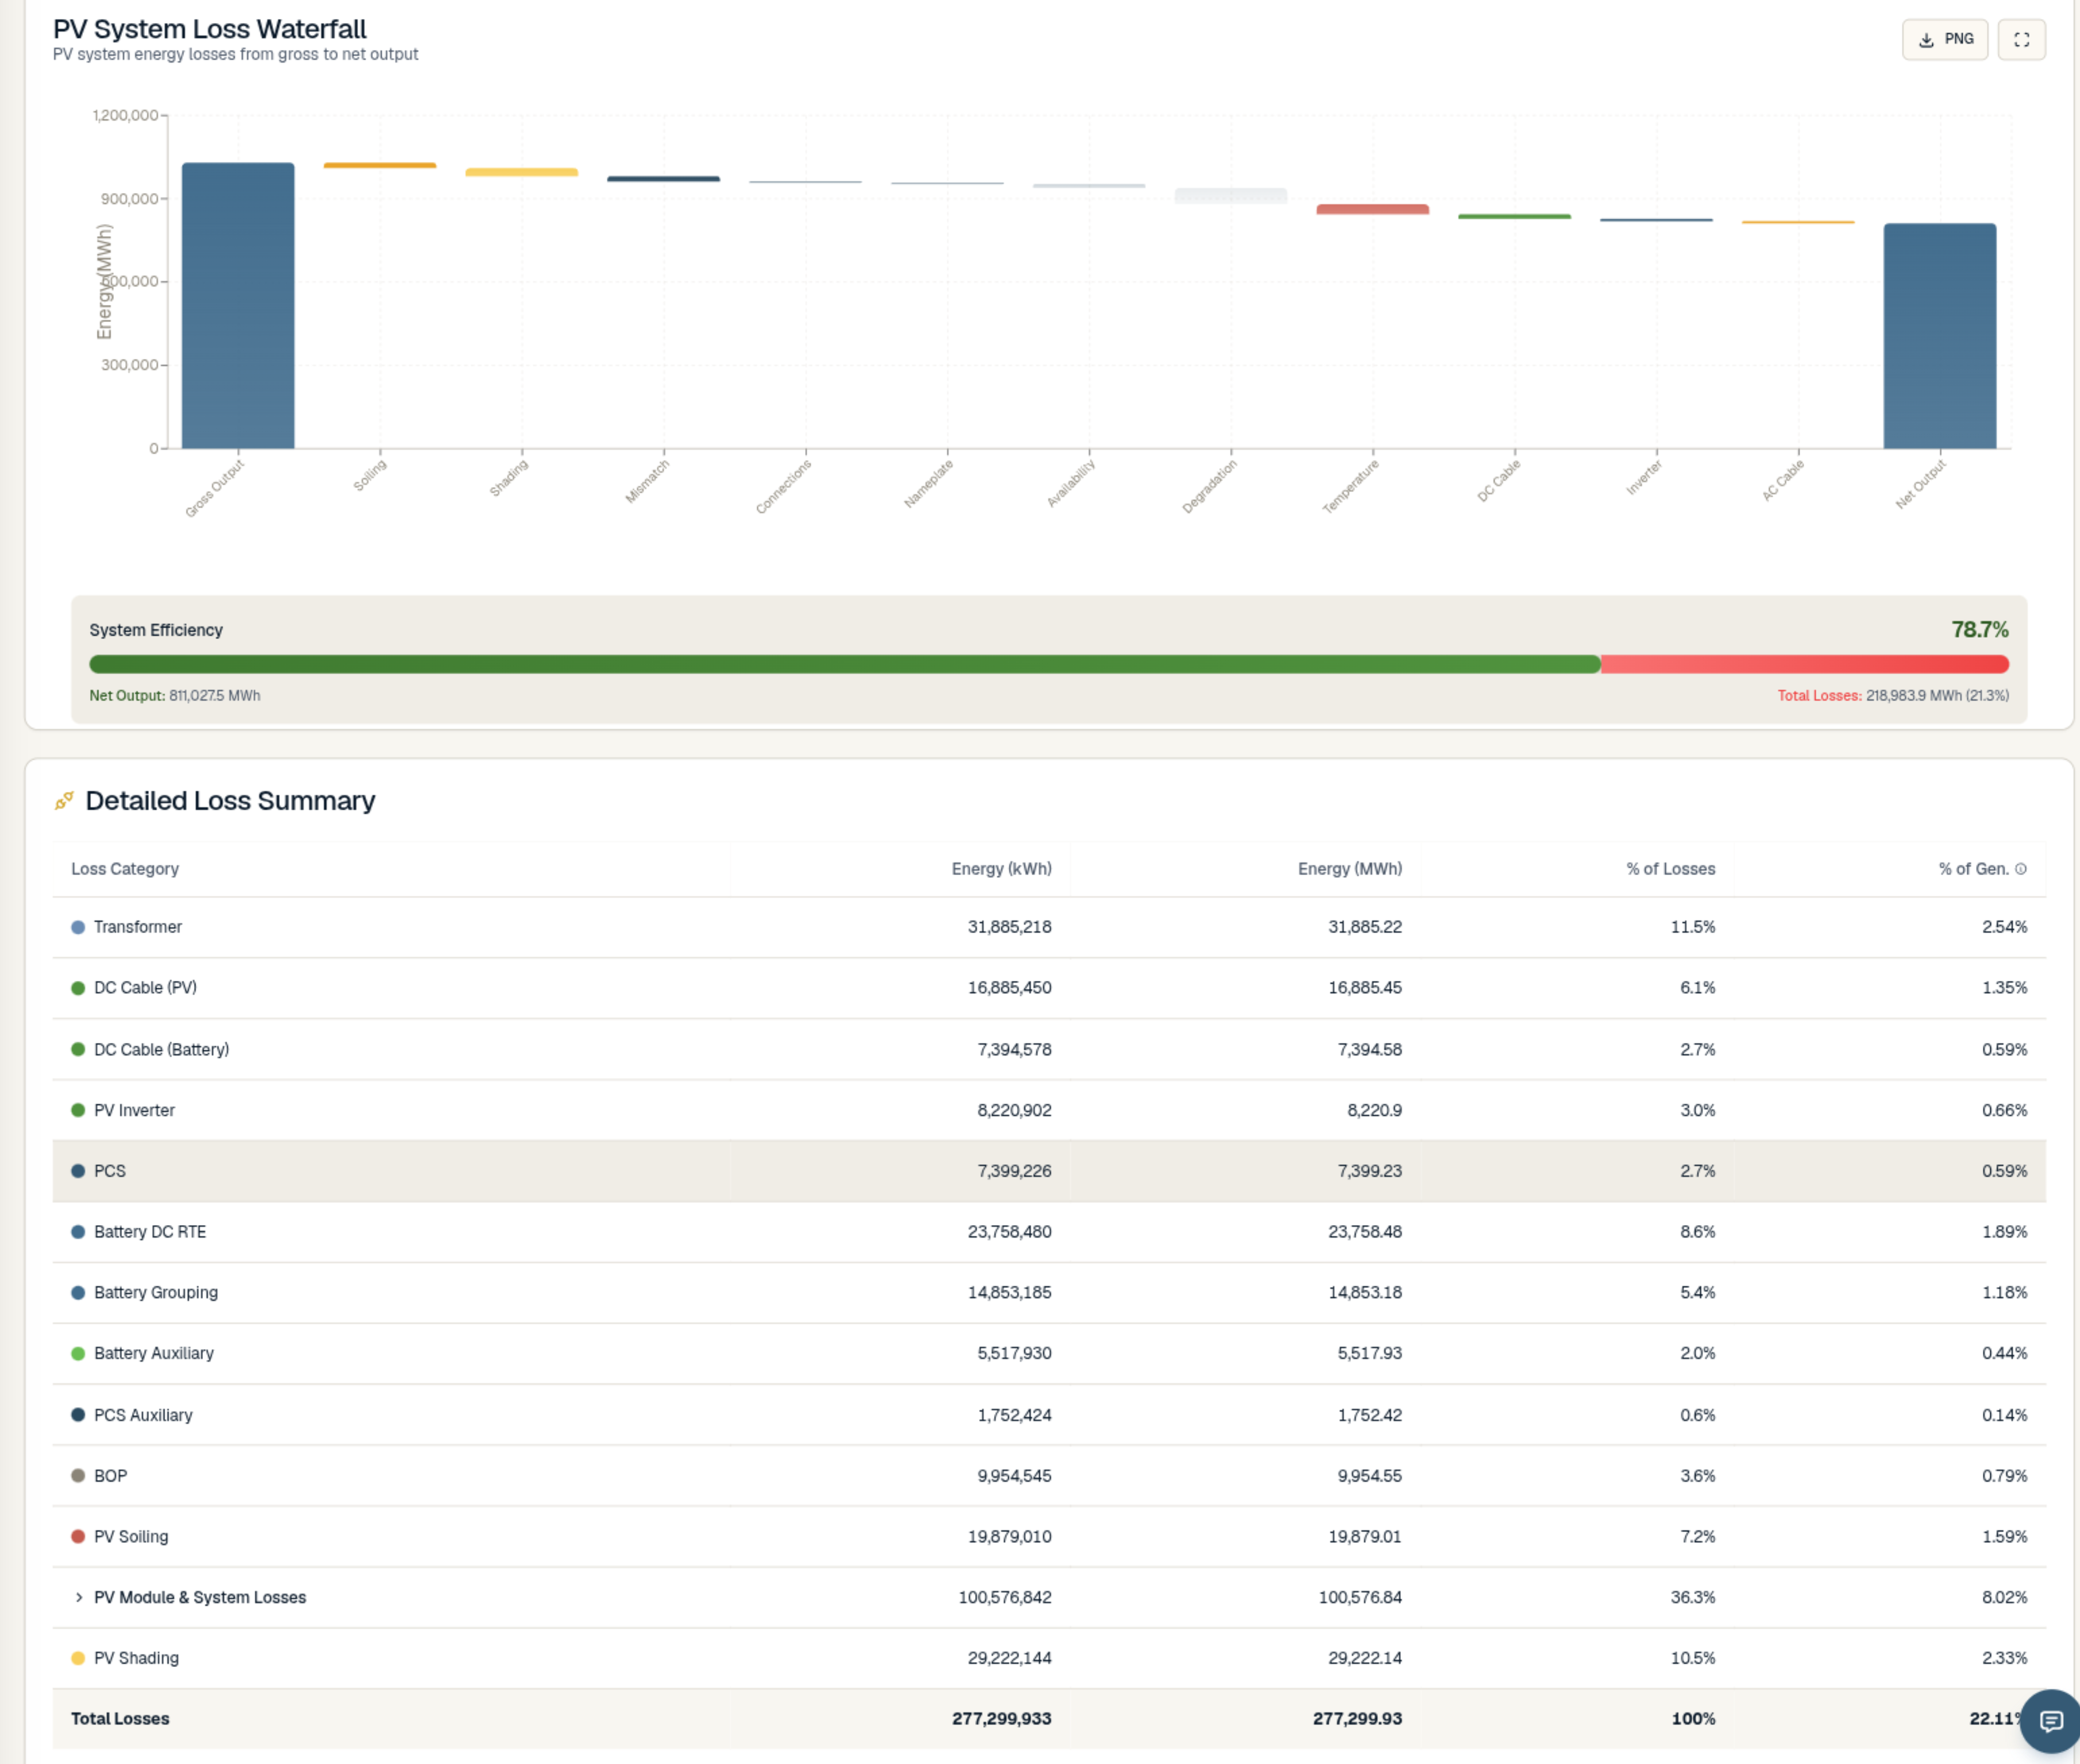Click the red Total Losses progress segment
Image resolution: width=2080 pixels, height=1764 pixels.
[1805, 664]
